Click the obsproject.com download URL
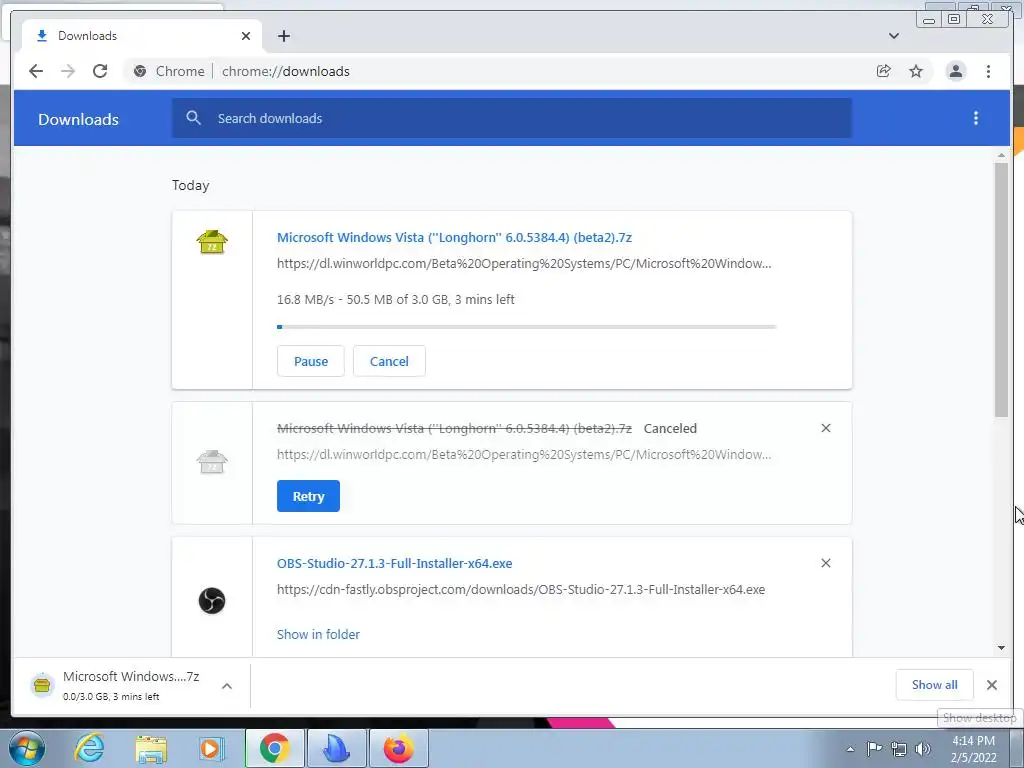 (x=520, y=589)
